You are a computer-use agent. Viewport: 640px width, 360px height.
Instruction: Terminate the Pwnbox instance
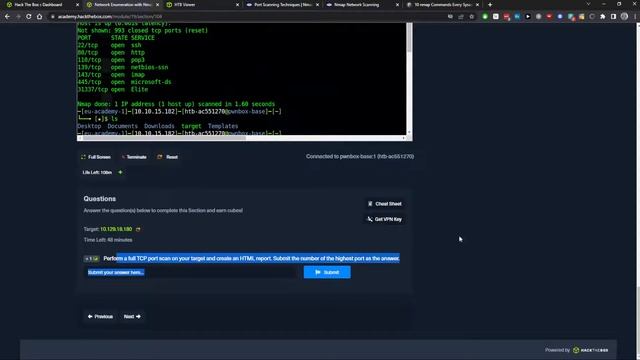point(134,157)
